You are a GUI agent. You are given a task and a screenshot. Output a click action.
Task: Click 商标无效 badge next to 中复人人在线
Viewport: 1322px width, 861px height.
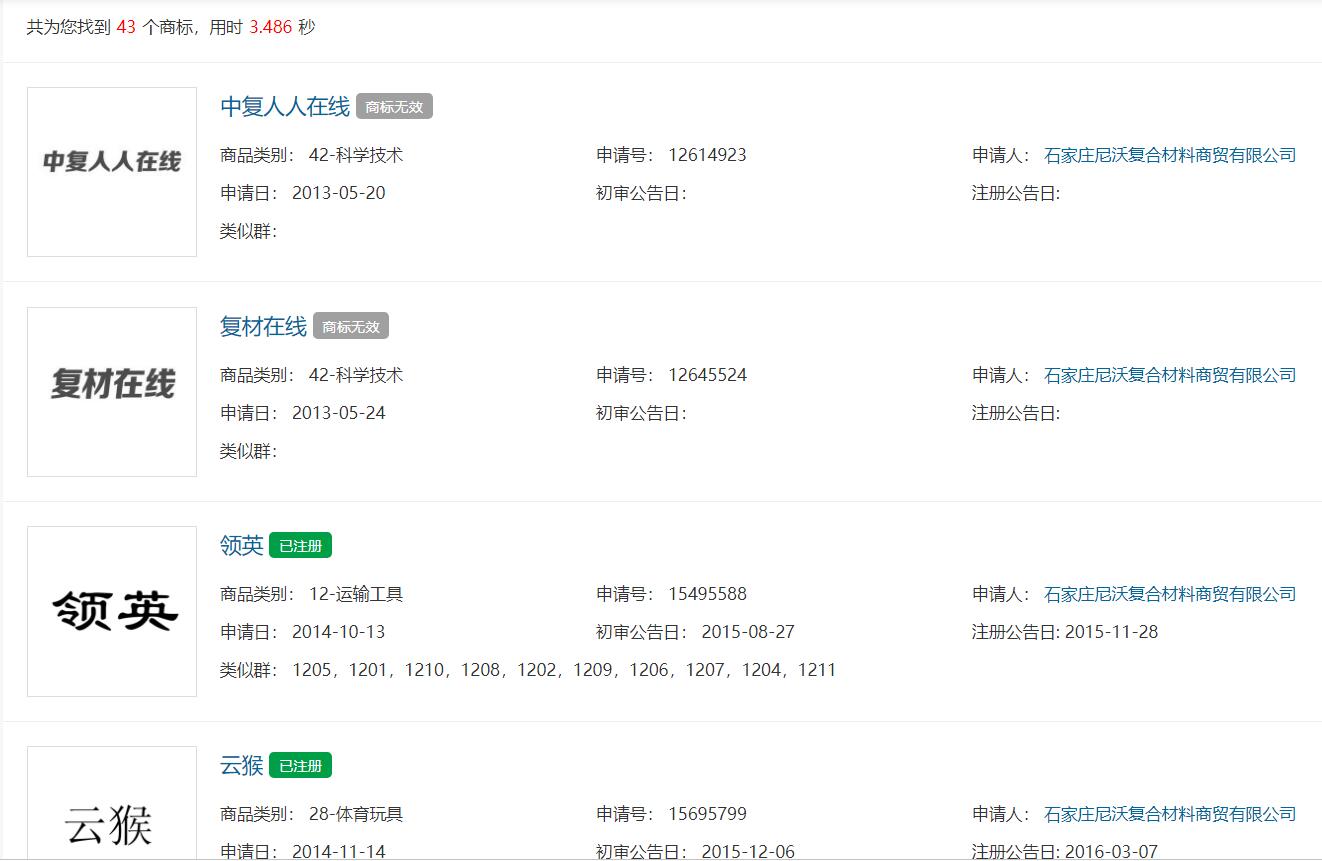394,107
